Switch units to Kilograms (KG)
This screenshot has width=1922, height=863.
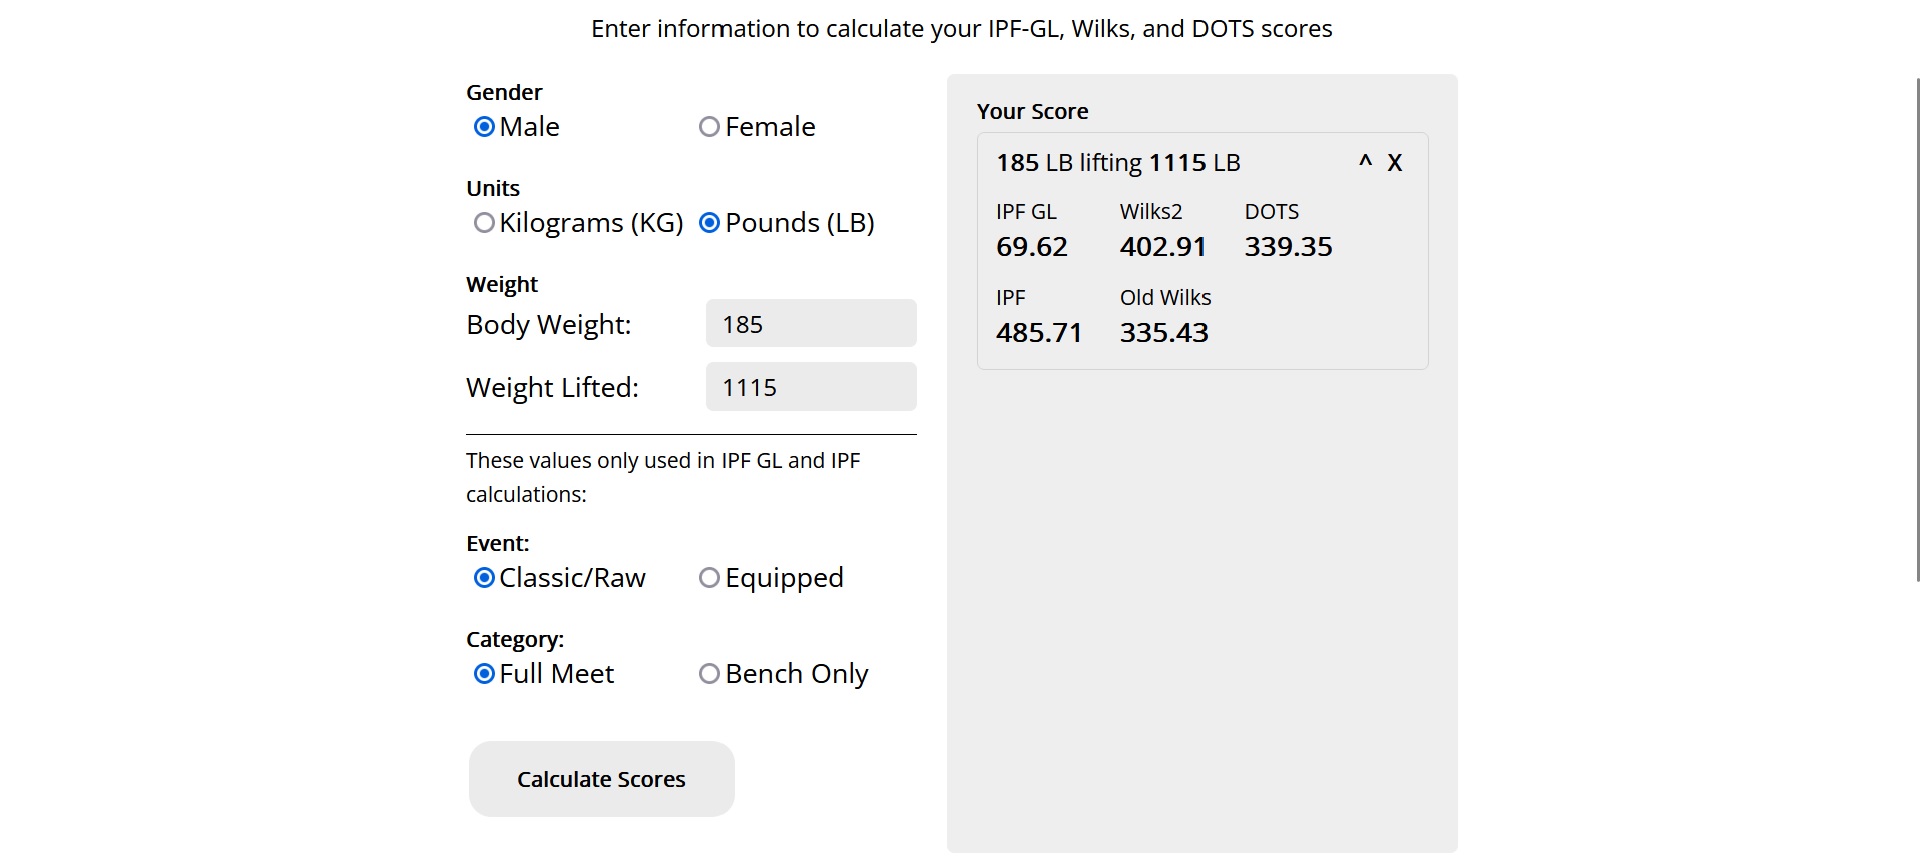click(485, 223)
